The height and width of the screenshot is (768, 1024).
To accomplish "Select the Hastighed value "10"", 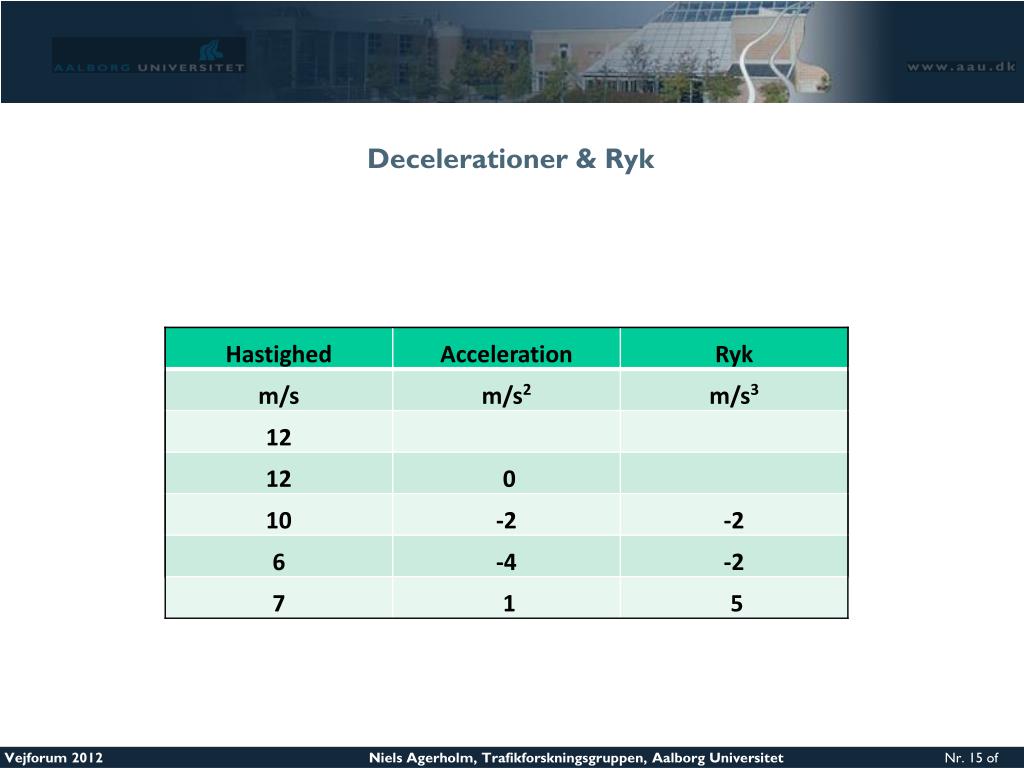I will point(279,520).
